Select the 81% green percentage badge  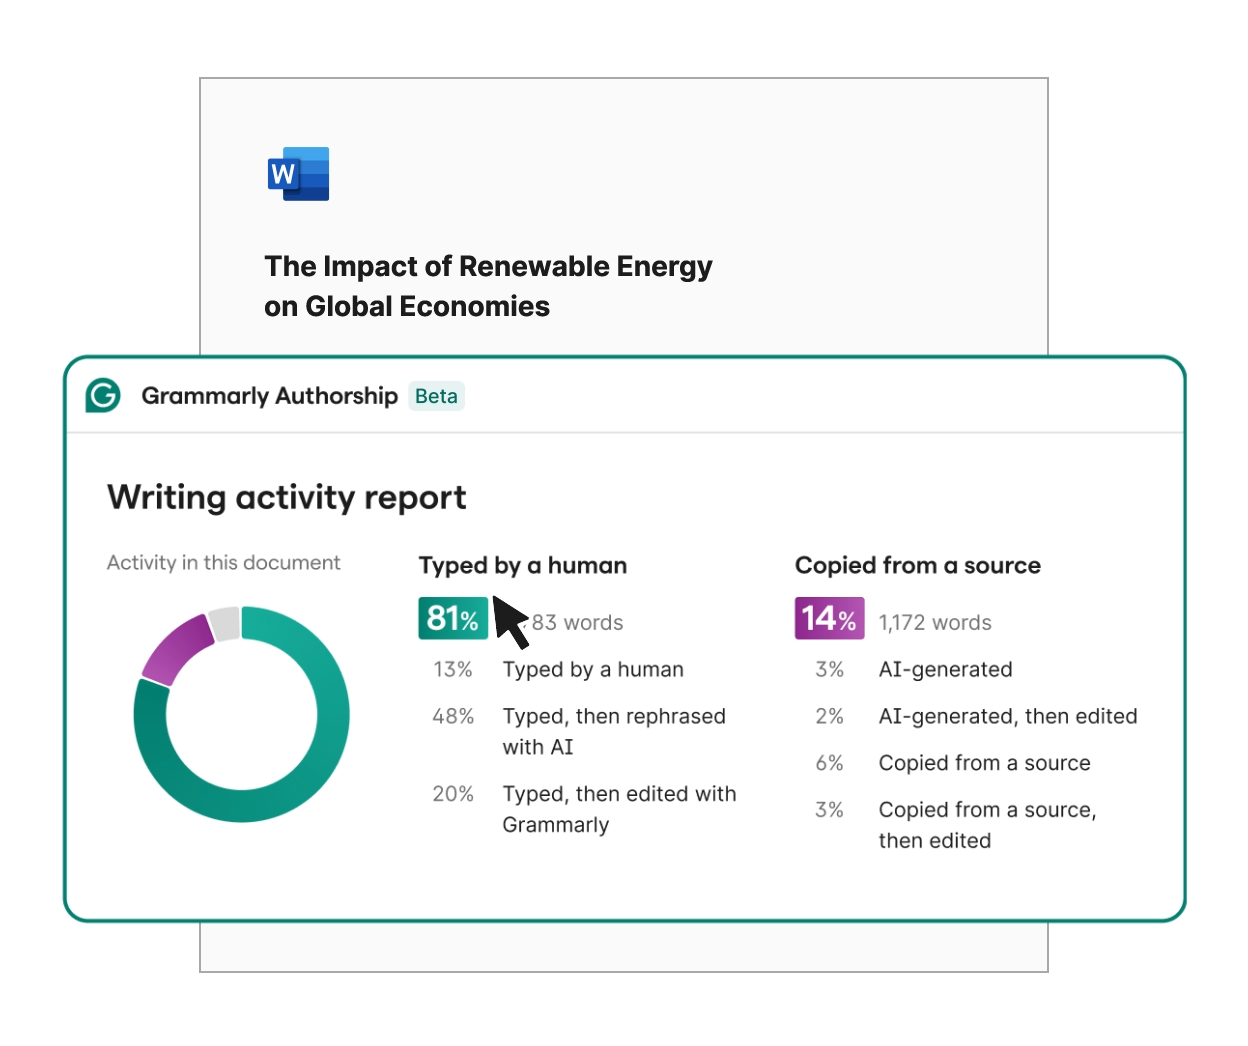pyautogui.click(x=452, y=618)
